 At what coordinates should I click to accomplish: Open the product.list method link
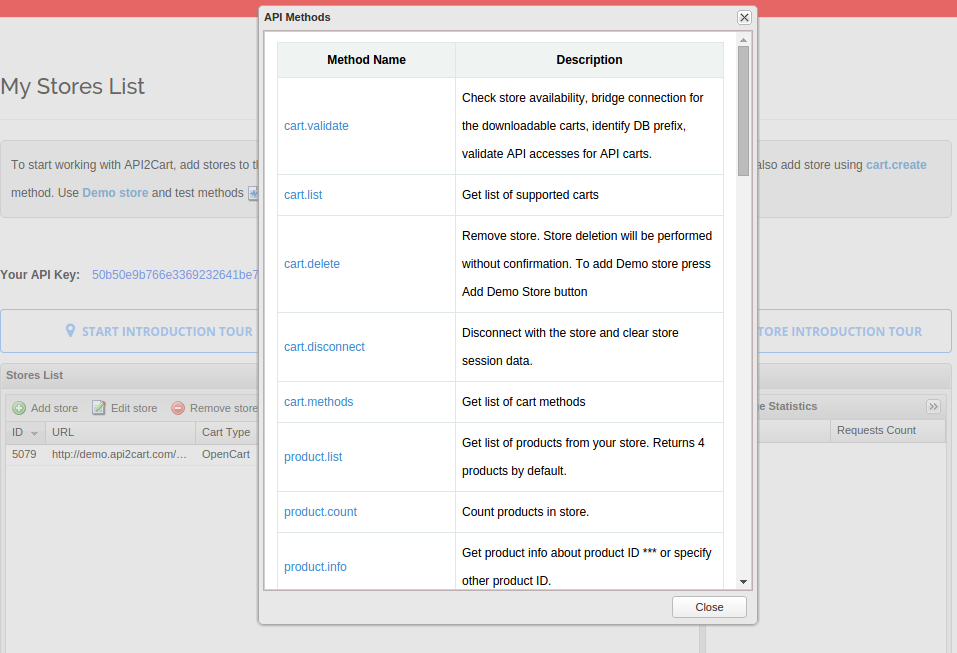point(313,456)
